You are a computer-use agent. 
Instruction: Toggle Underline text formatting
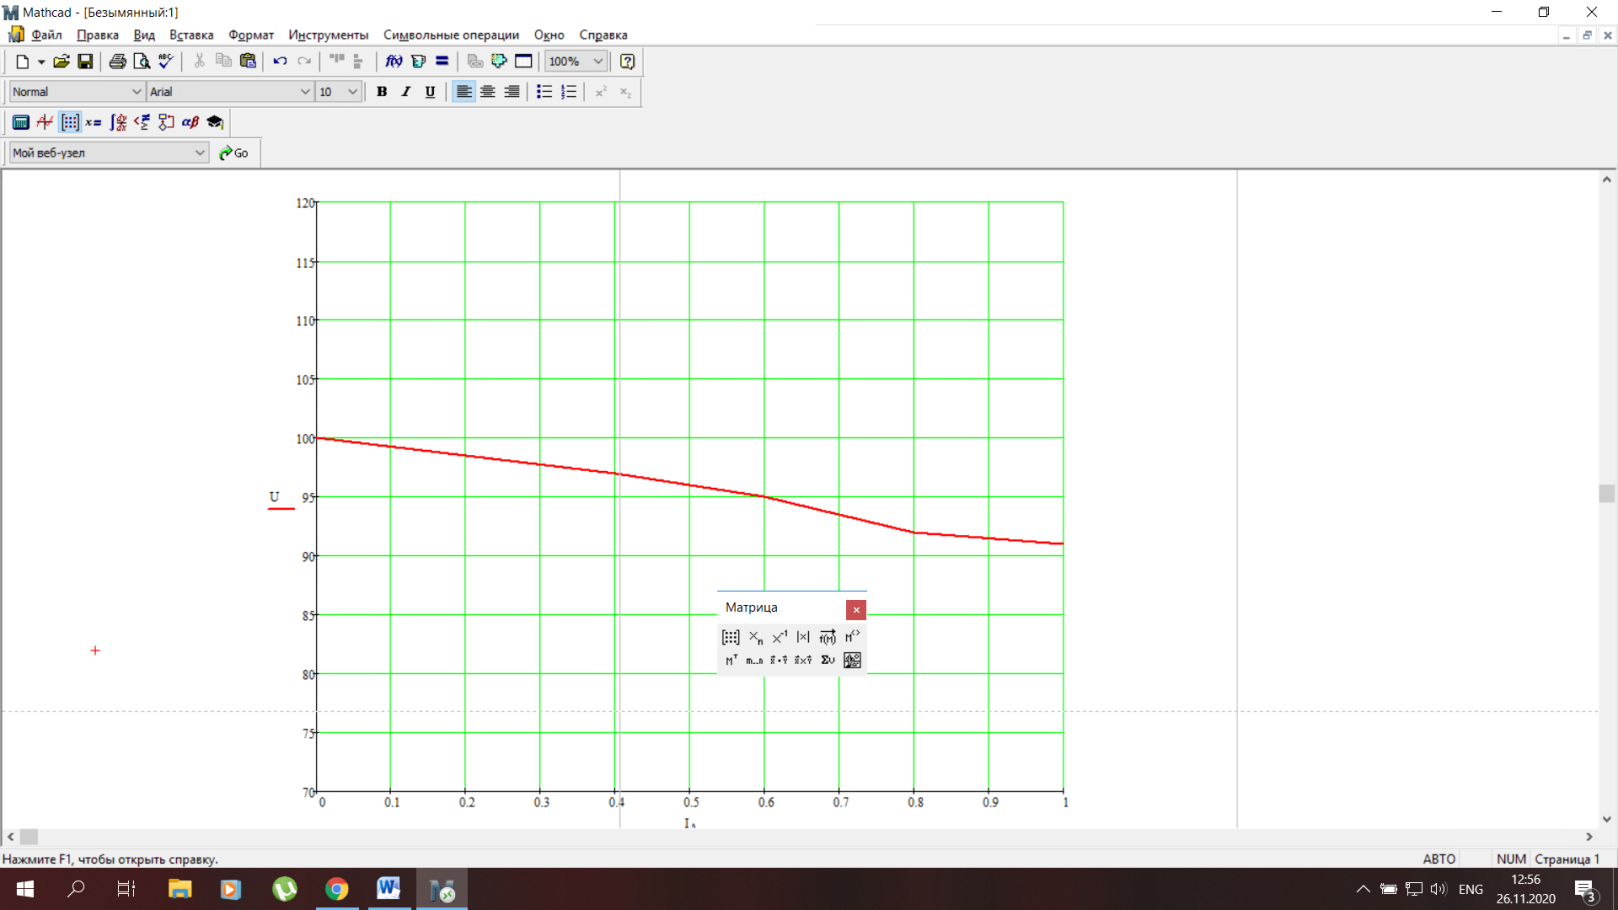coord(430,92)
